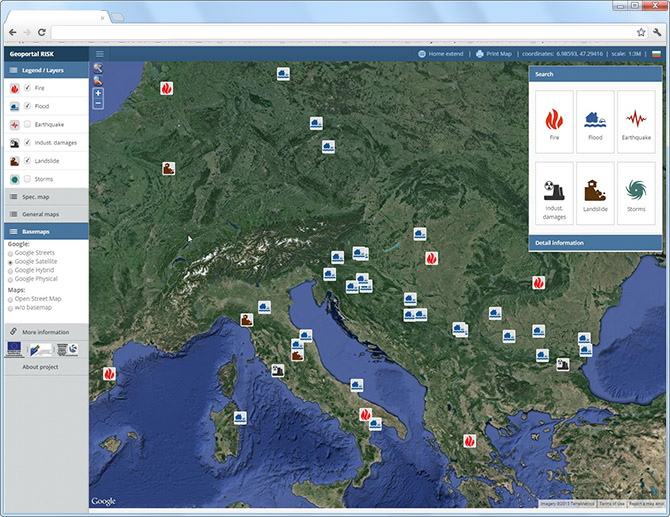
Task: Collapse the Basemaps section
Action: point(46,232)
